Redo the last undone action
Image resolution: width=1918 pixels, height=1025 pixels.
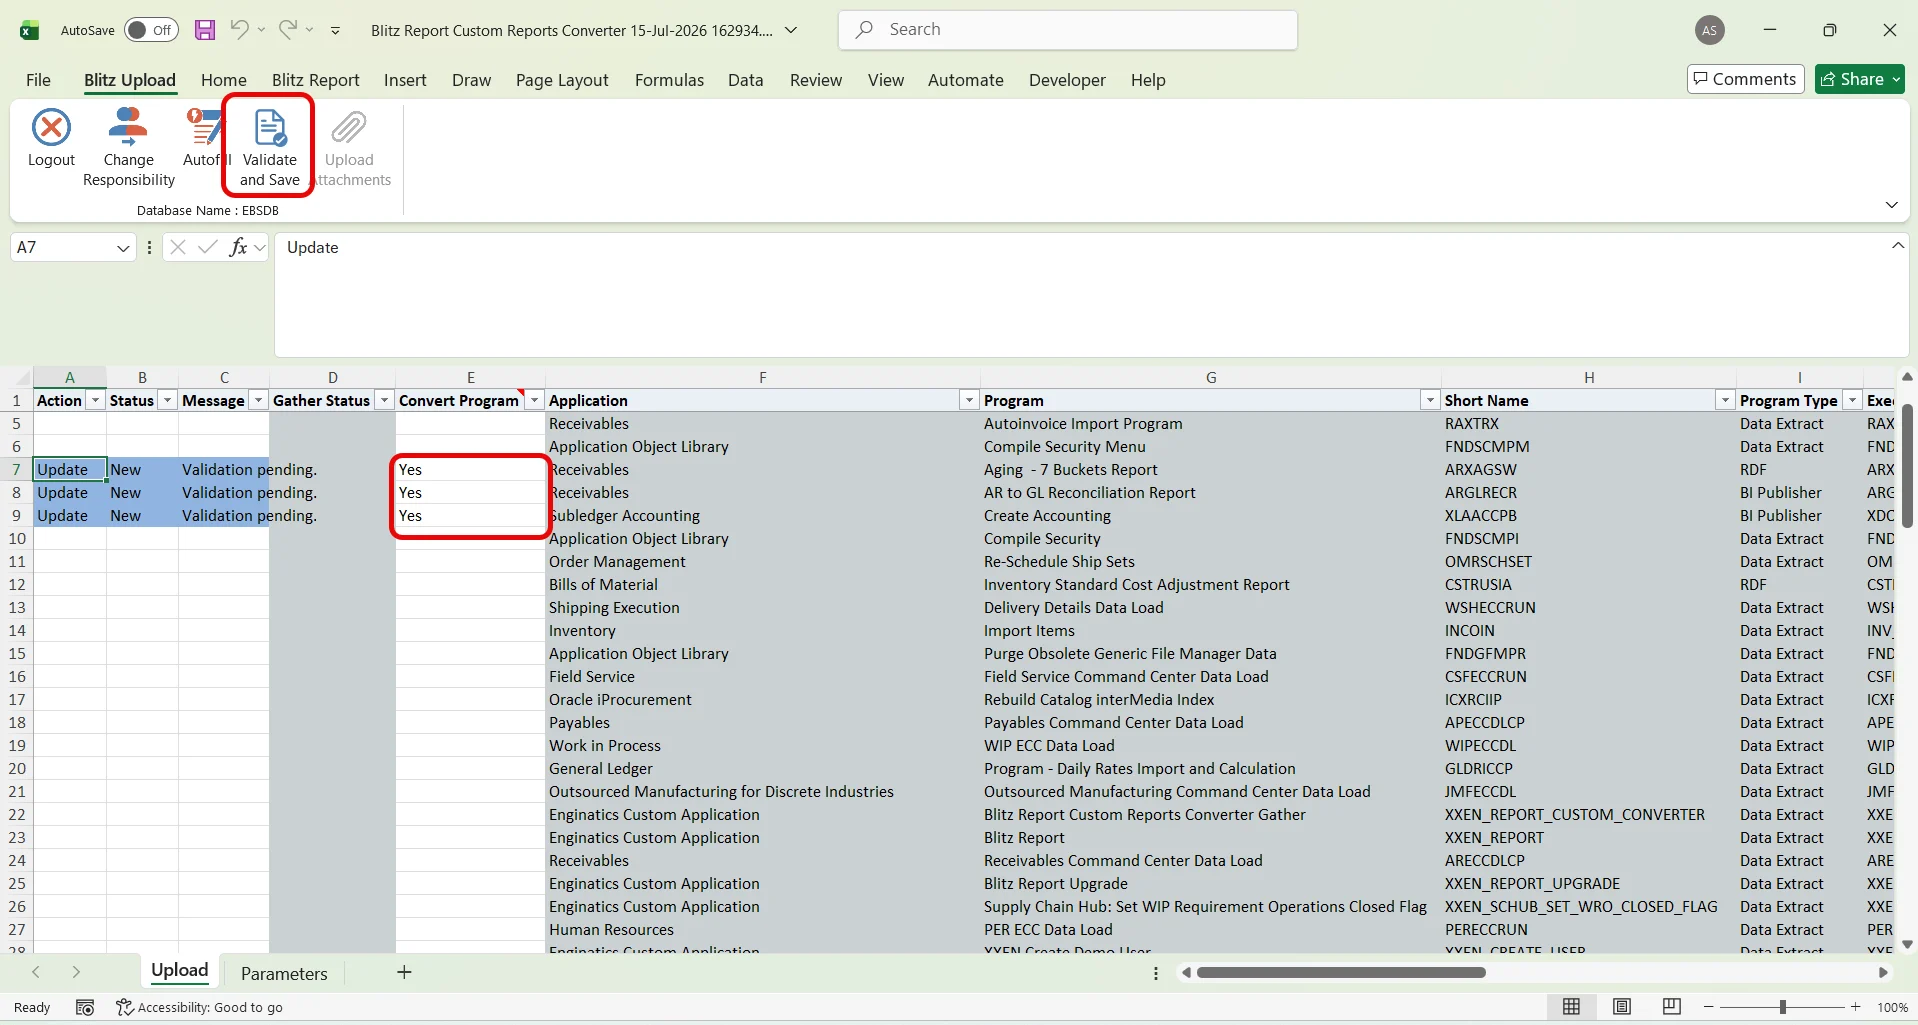(x=288, y=30)
